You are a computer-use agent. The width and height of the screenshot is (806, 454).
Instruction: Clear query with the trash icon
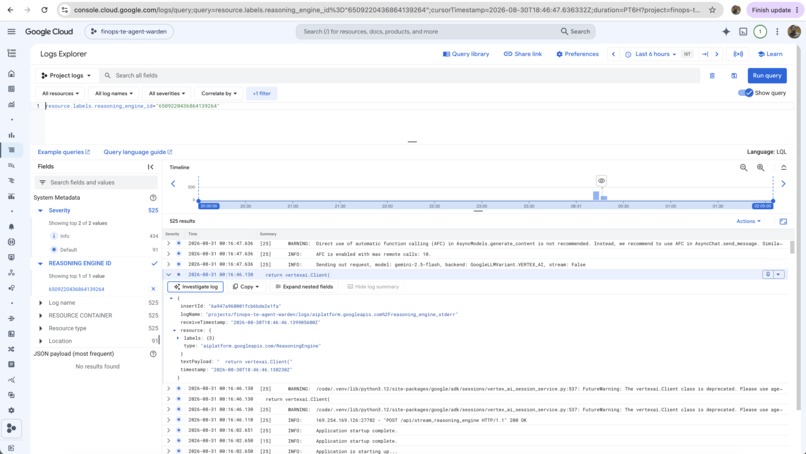712,76
